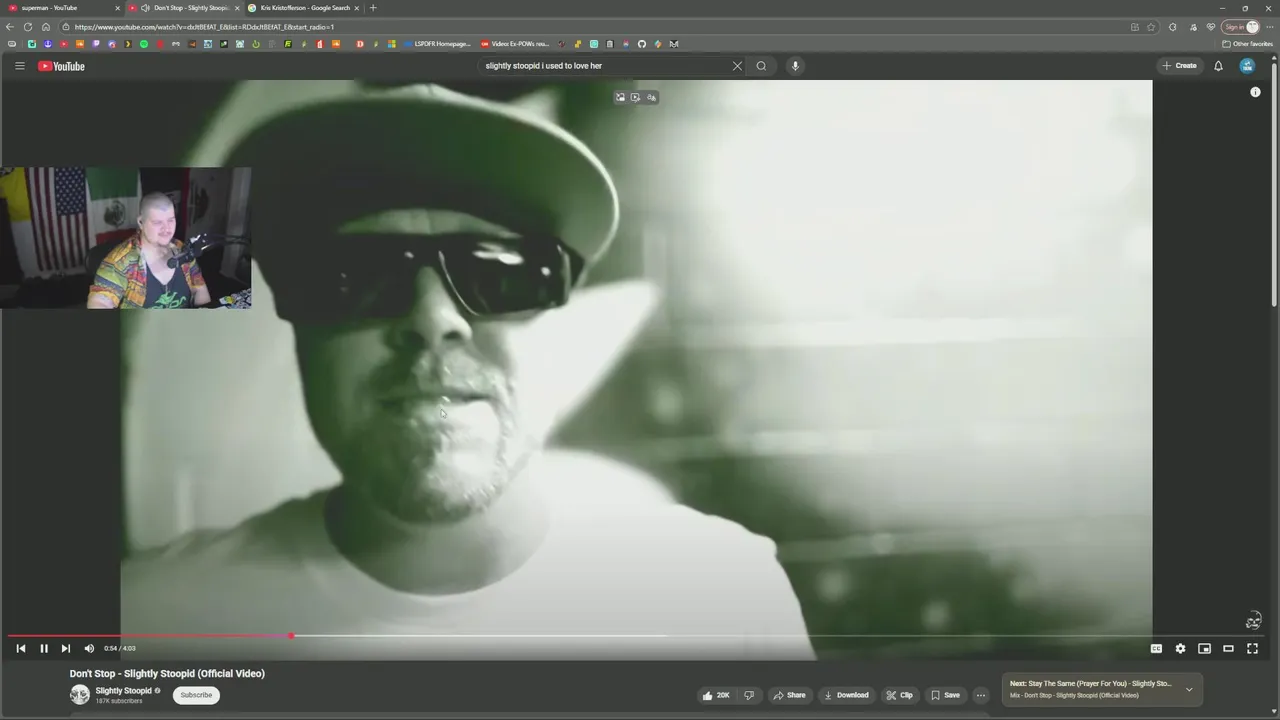Close the superman - YouTube tab
Viewport: 1280px width, 720px height.
[117, 8]
